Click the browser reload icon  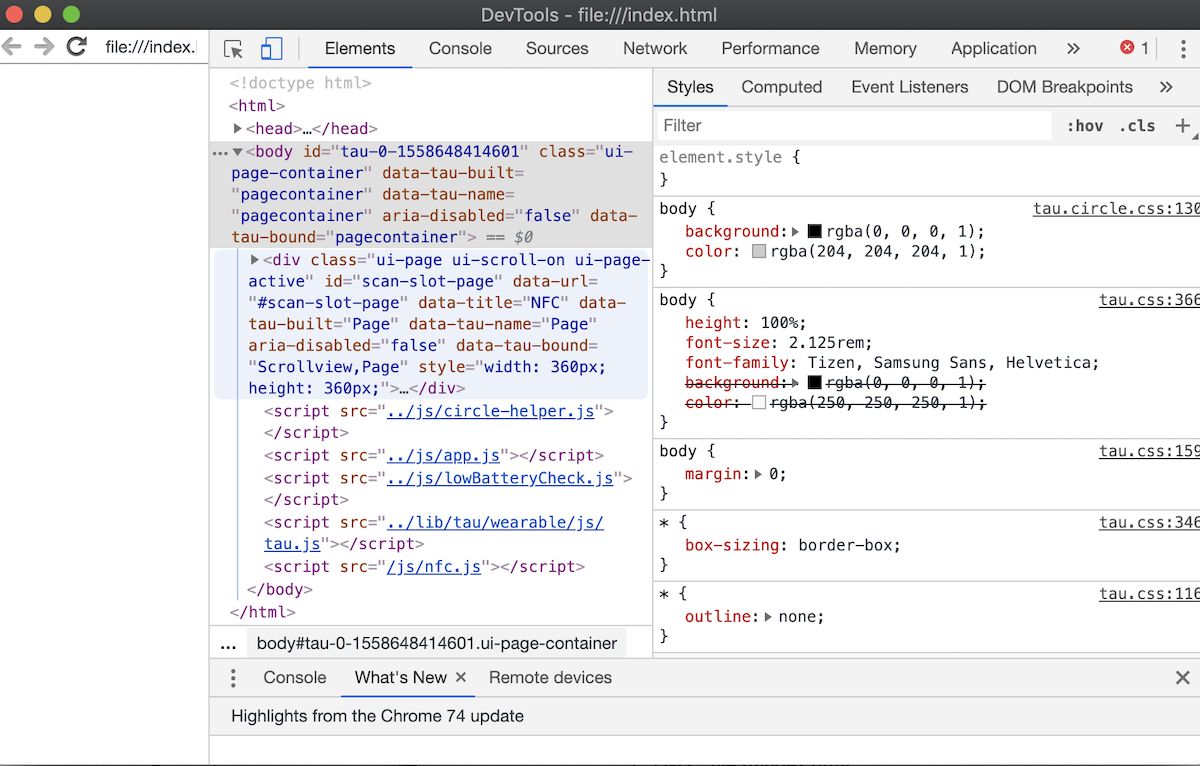click(76, 46)
